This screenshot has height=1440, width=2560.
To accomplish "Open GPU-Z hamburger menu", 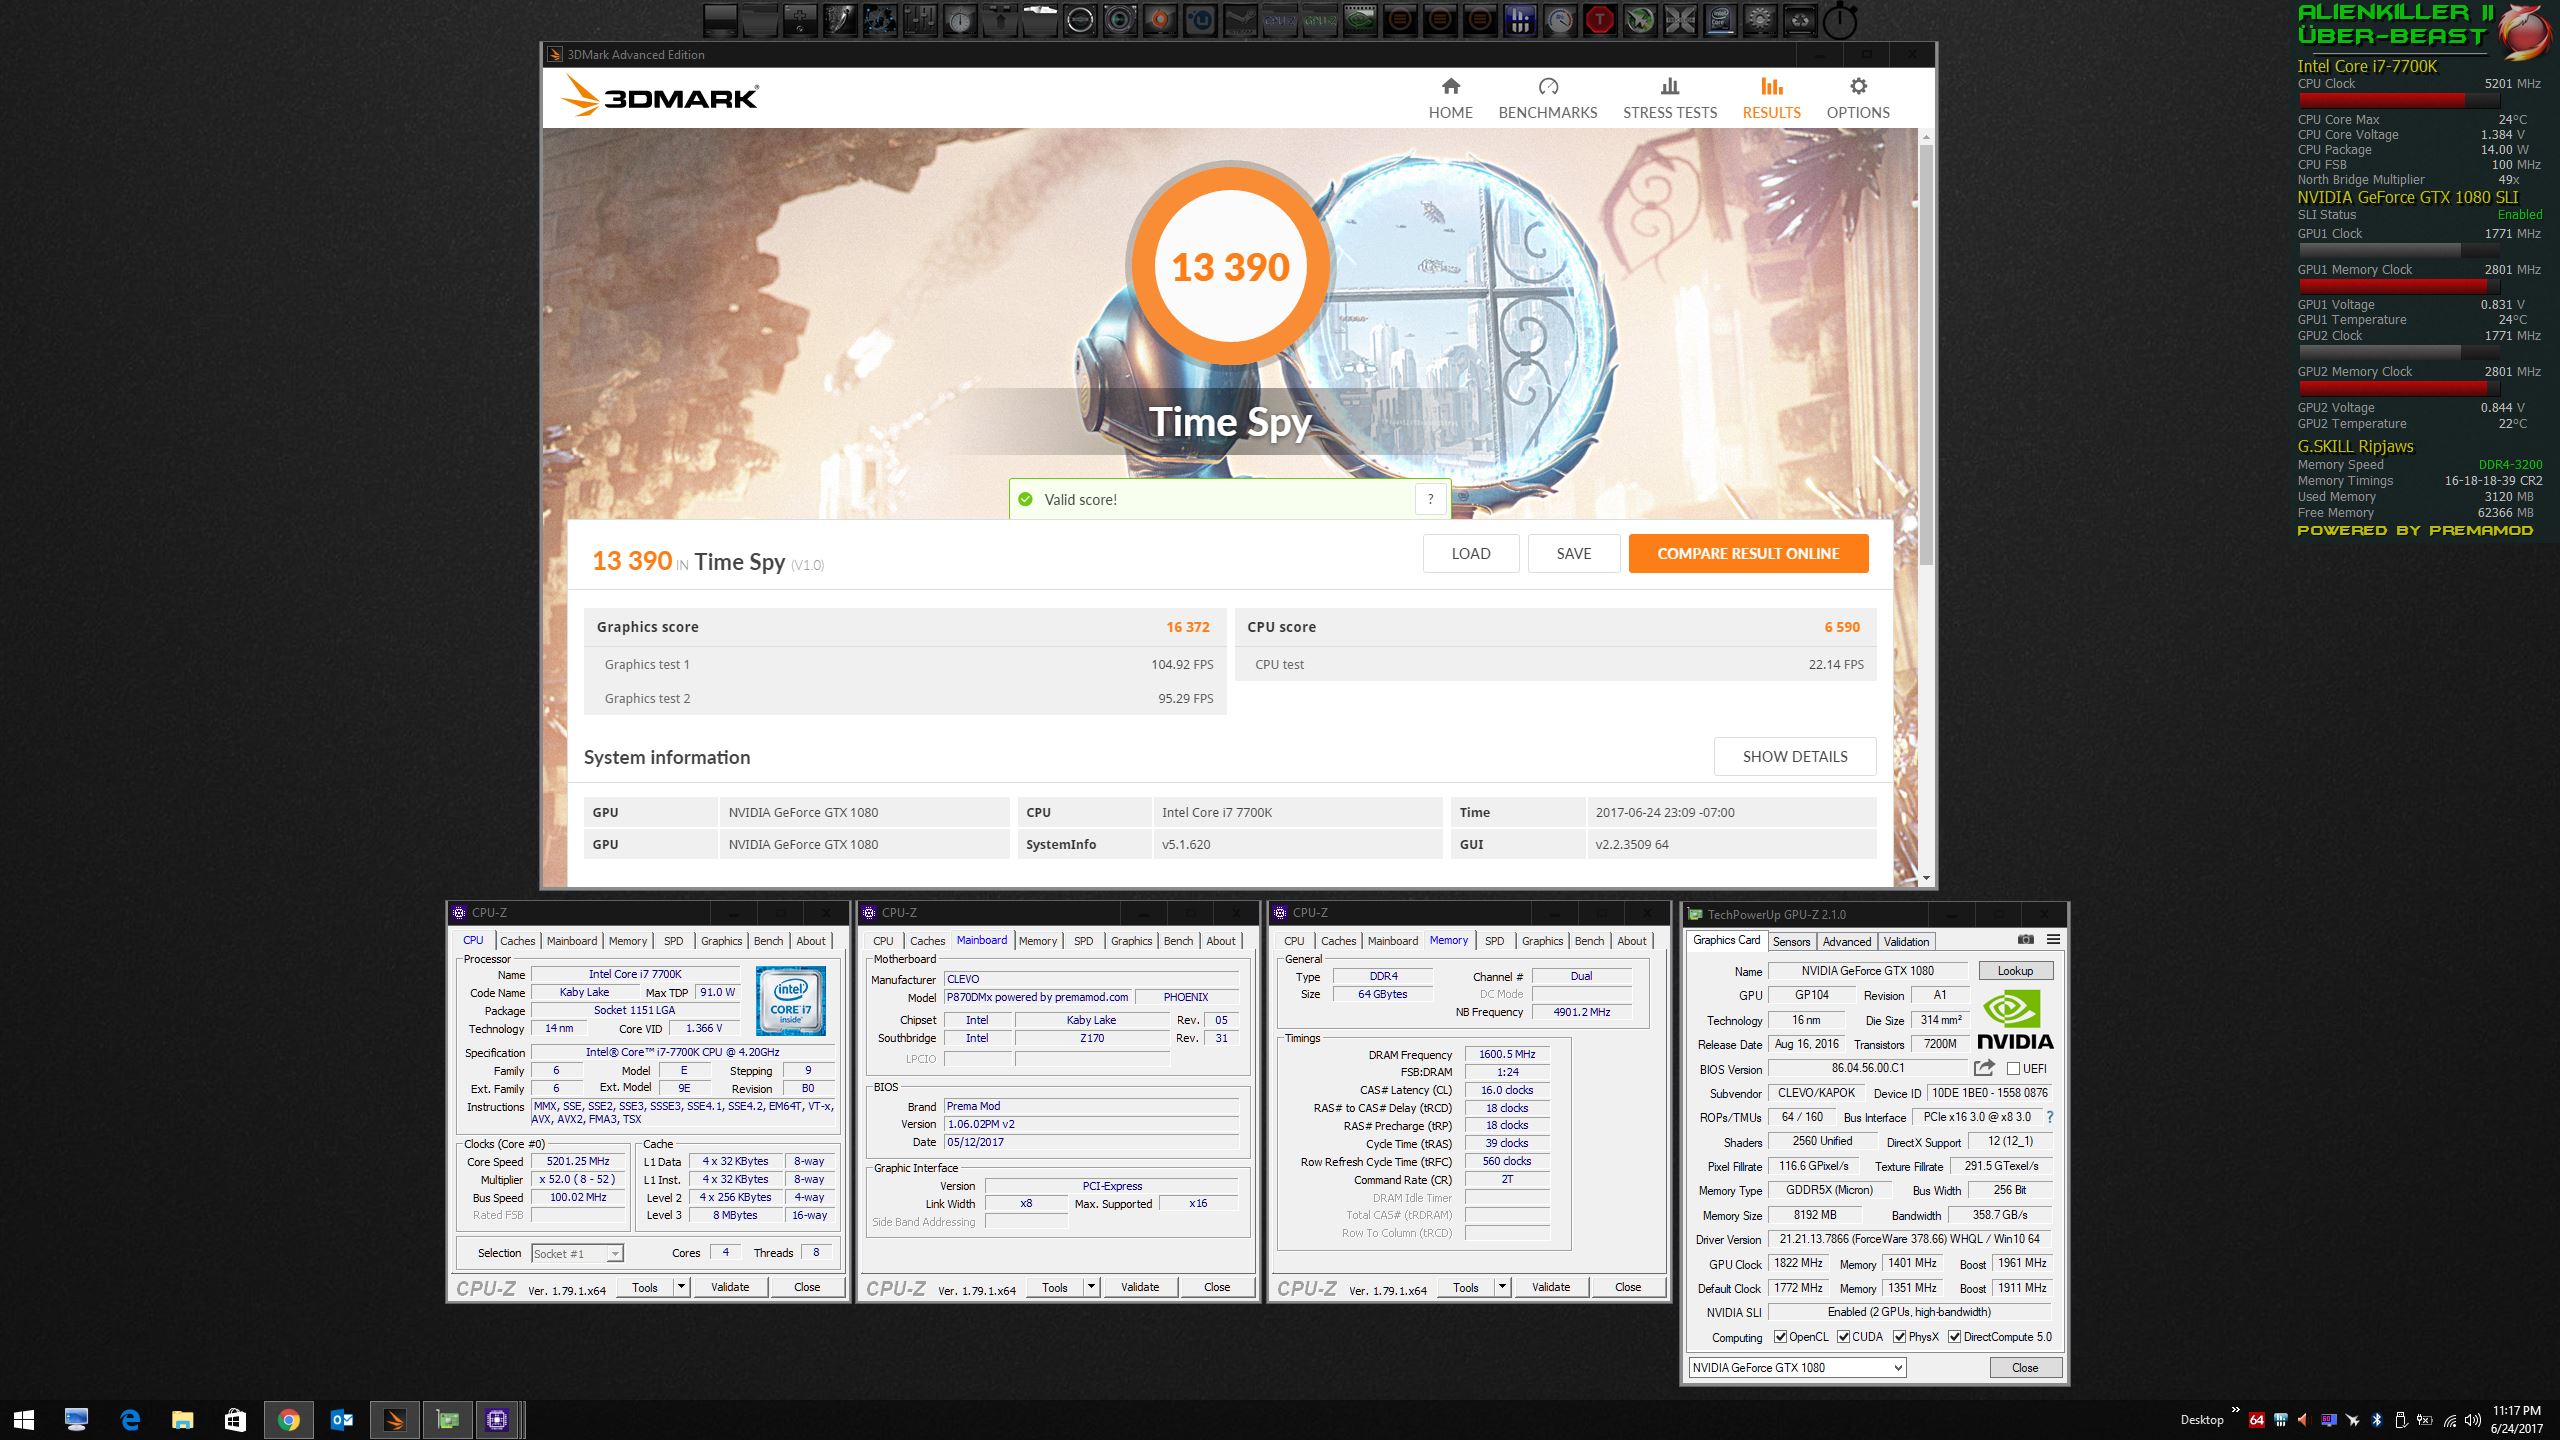I will coord(2053,940).
